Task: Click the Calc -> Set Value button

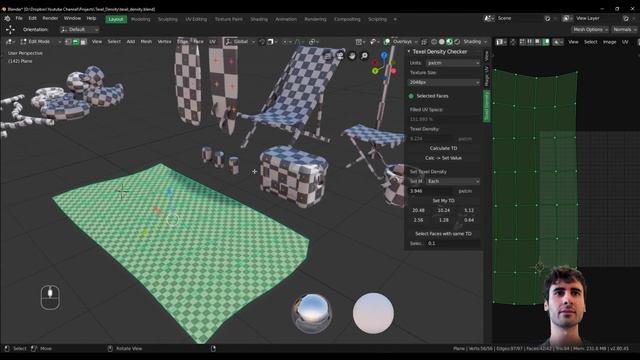Action: point(443,158)
